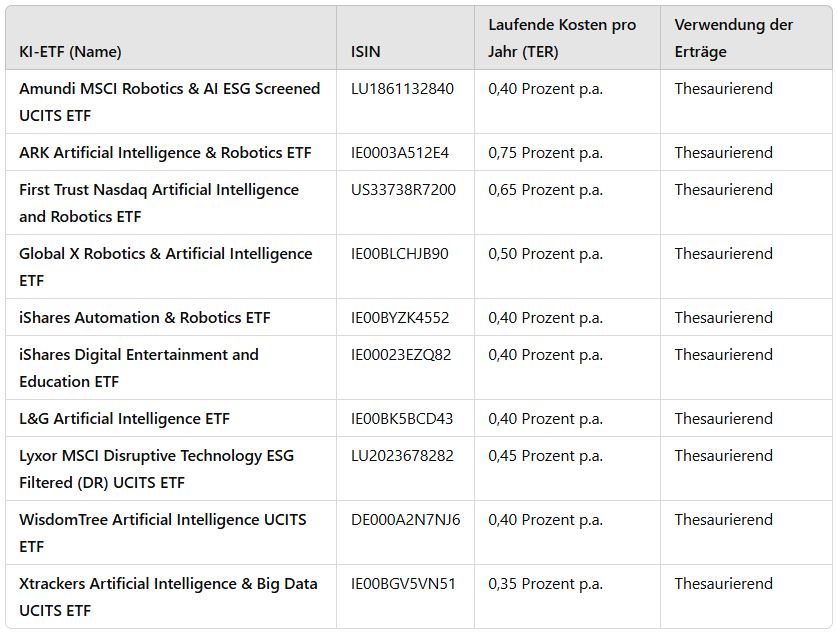Click the ISIN column header
837x634 pixels.
pos(366,52)
